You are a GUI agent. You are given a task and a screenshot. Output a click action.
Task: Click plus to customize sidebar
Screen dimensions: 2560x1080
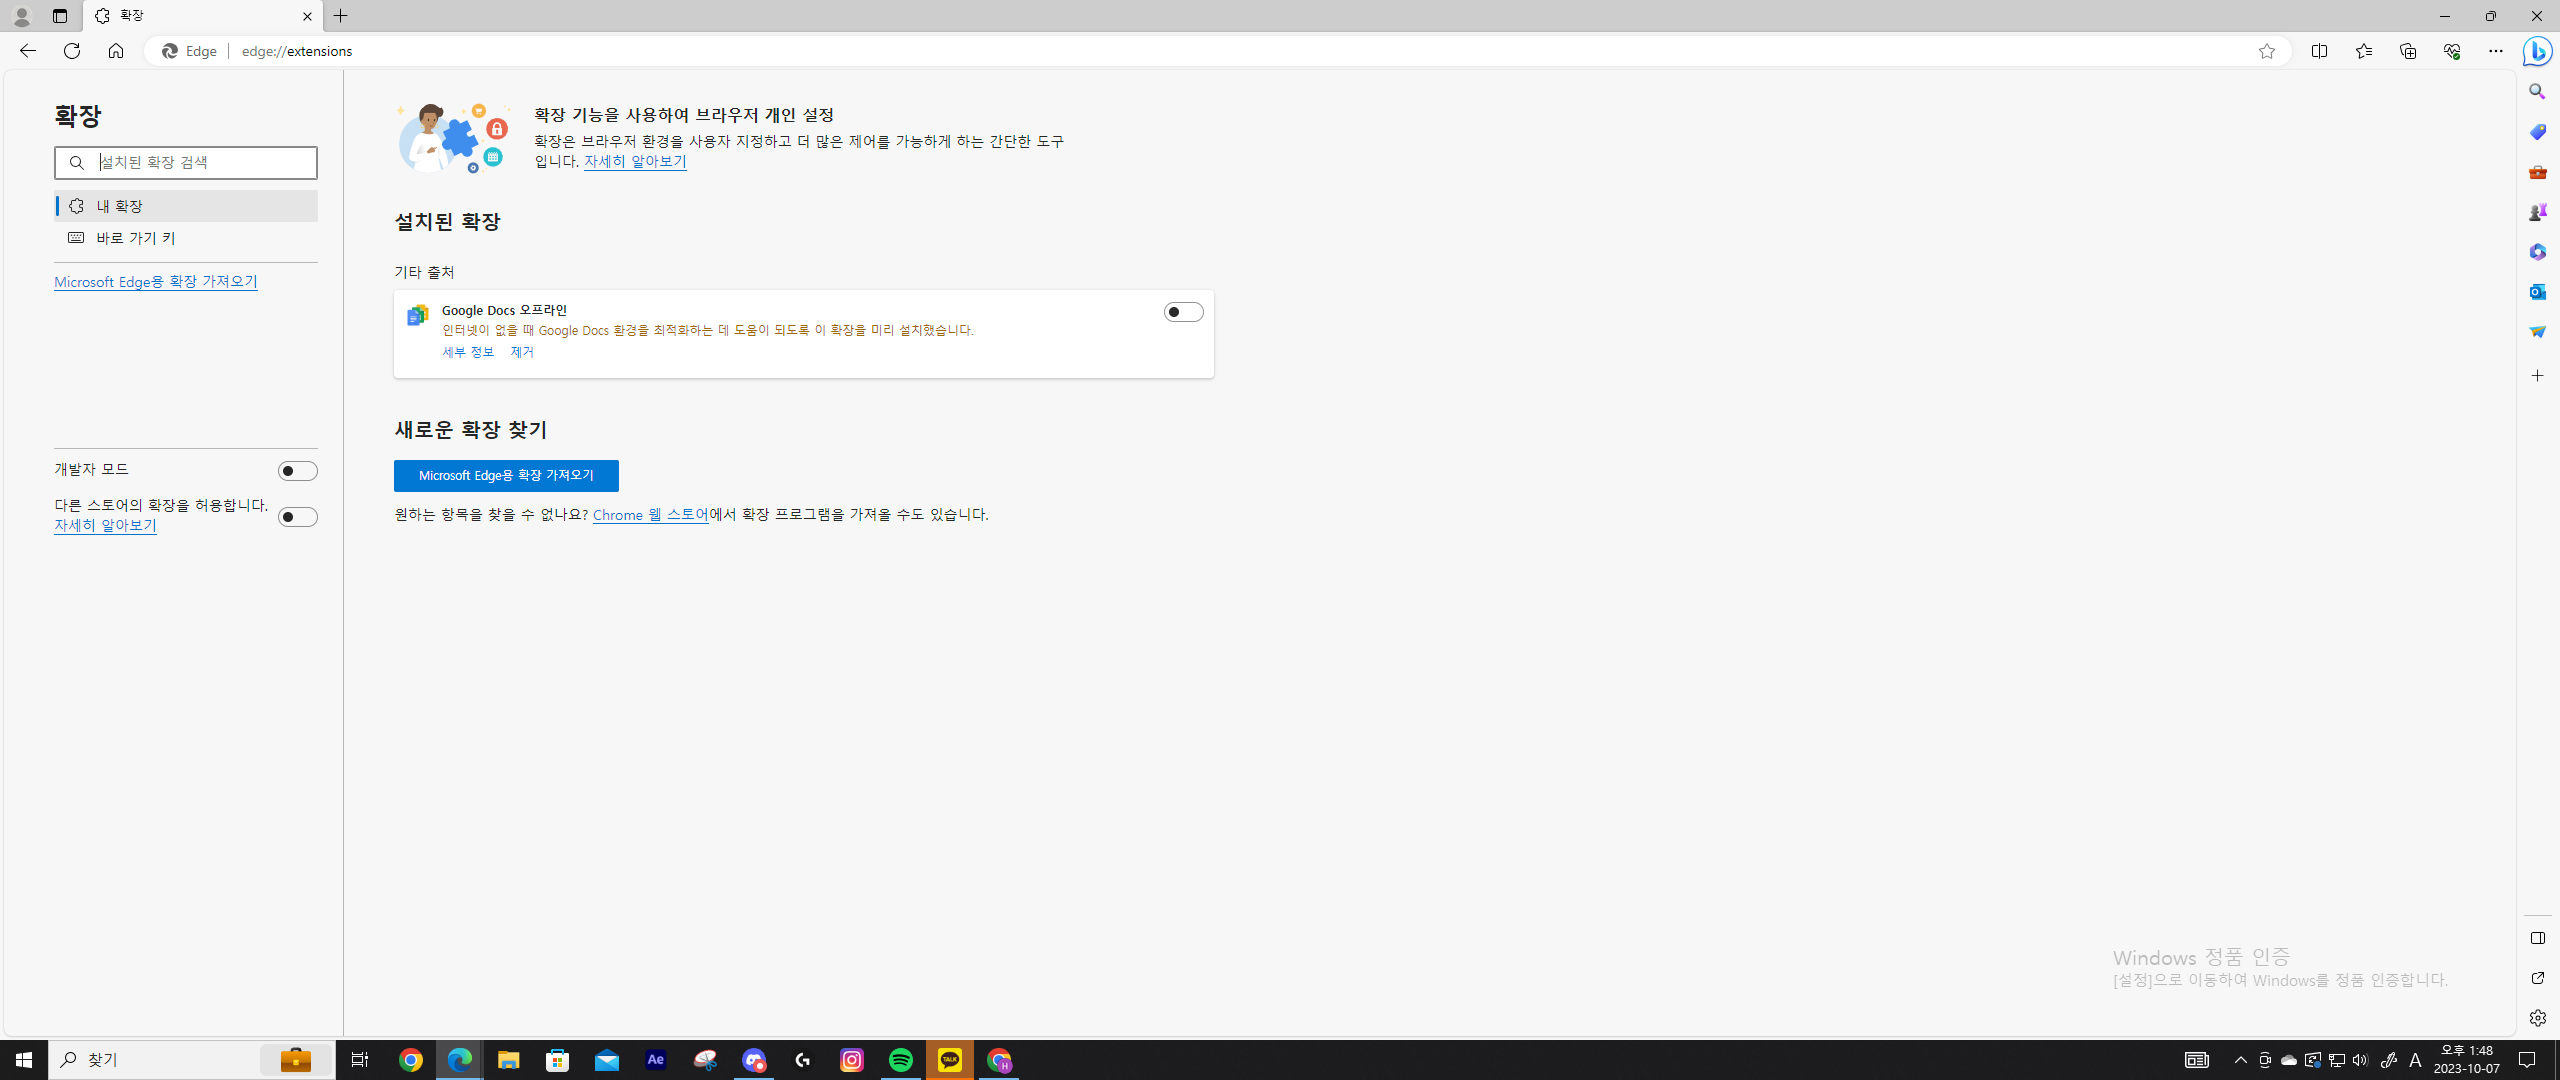point(2537,376)
